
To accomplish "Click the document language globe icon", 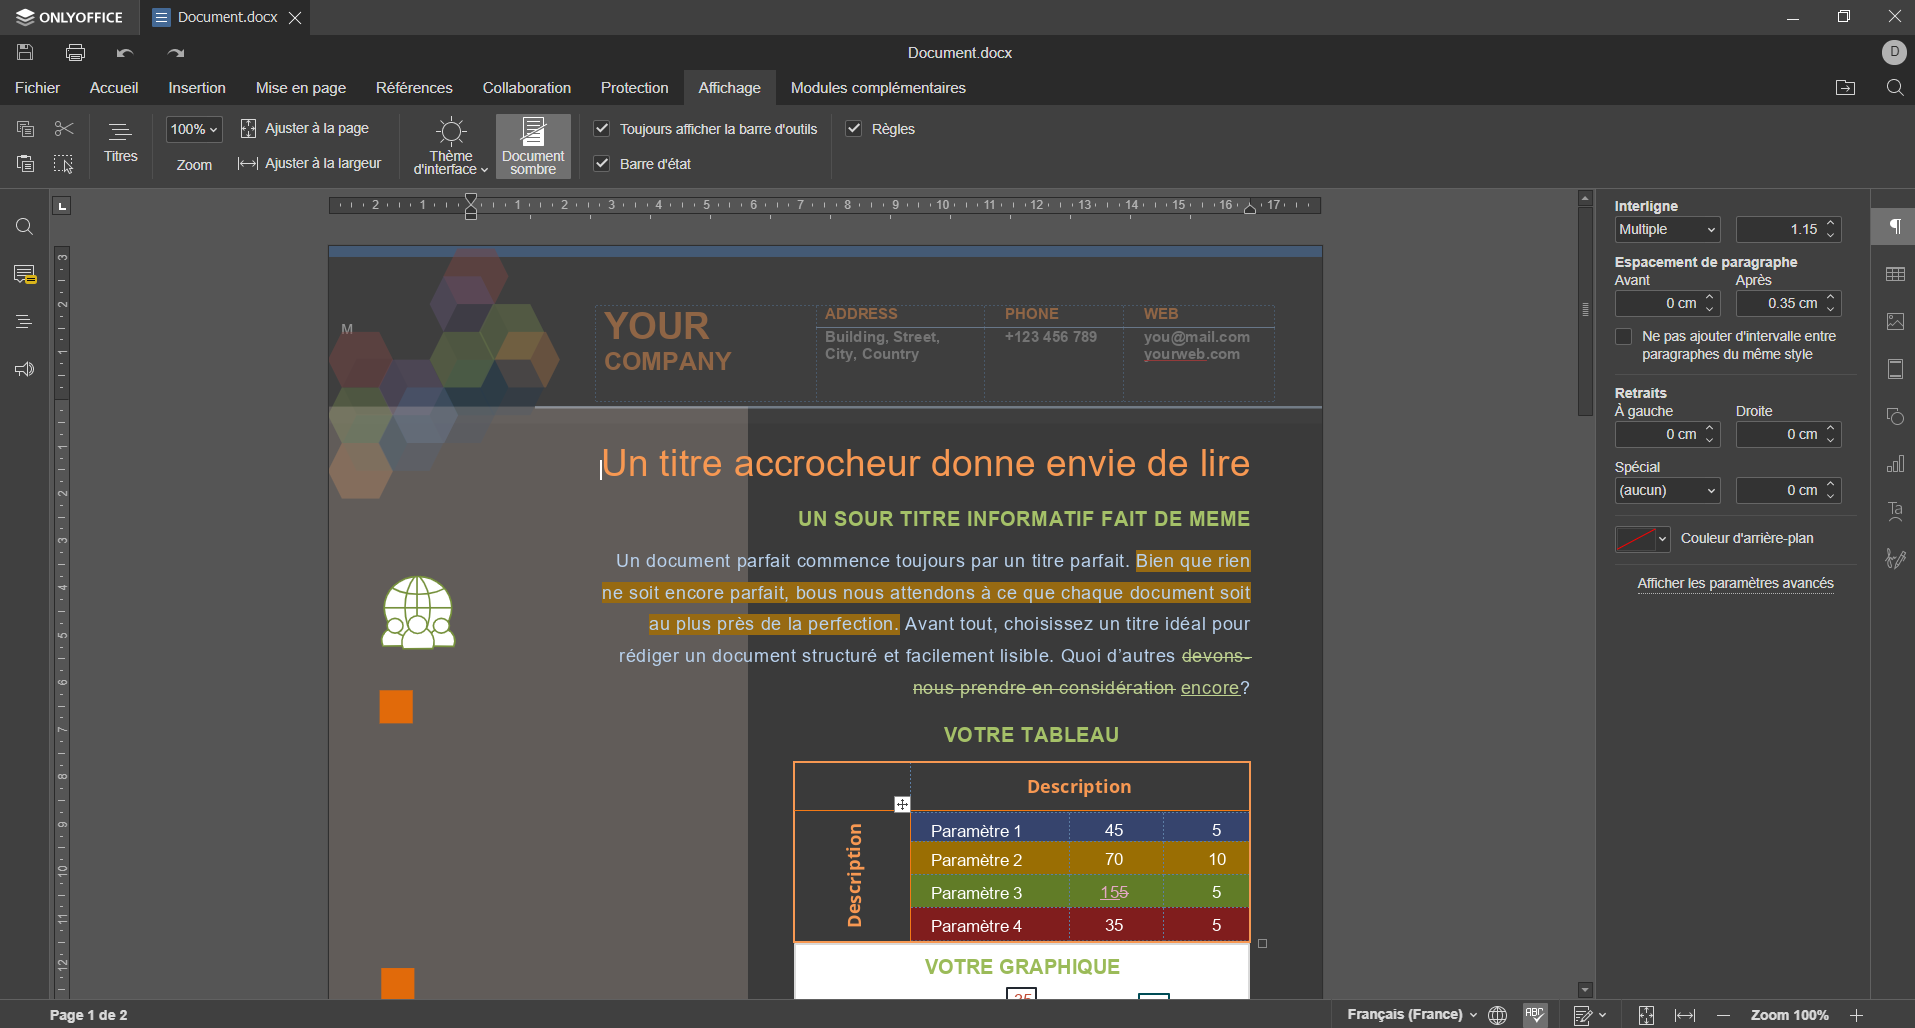I will 1497,1014.
